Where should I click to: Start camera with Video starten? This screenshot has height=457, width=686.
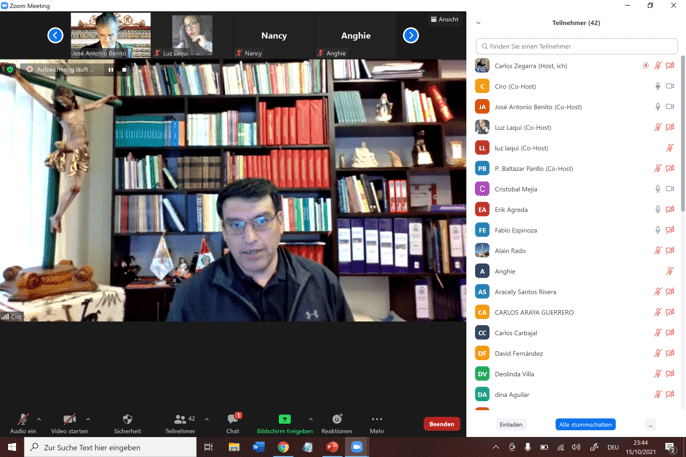(69, 421)
